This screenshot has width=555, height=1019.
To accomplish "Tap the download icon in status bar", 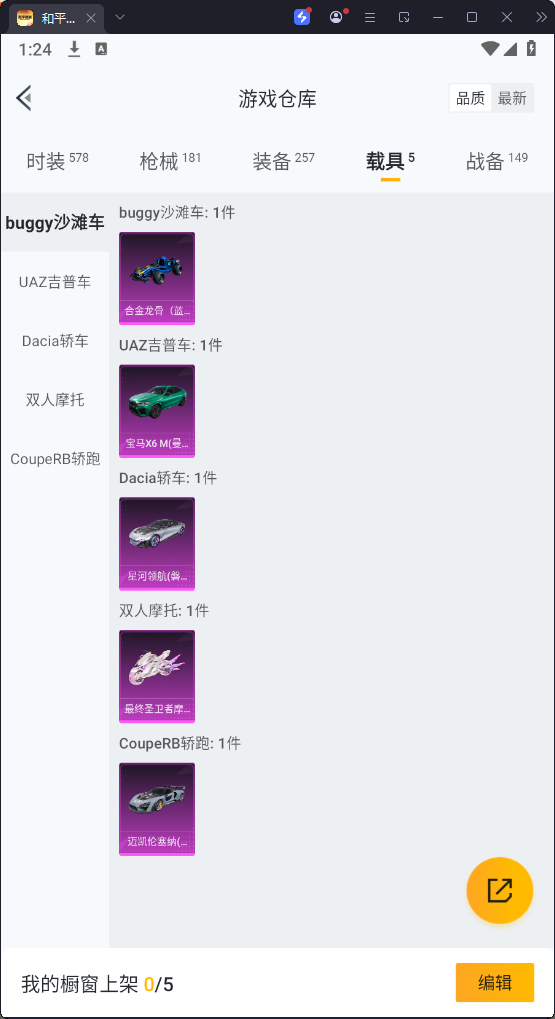I will [74, 49].
